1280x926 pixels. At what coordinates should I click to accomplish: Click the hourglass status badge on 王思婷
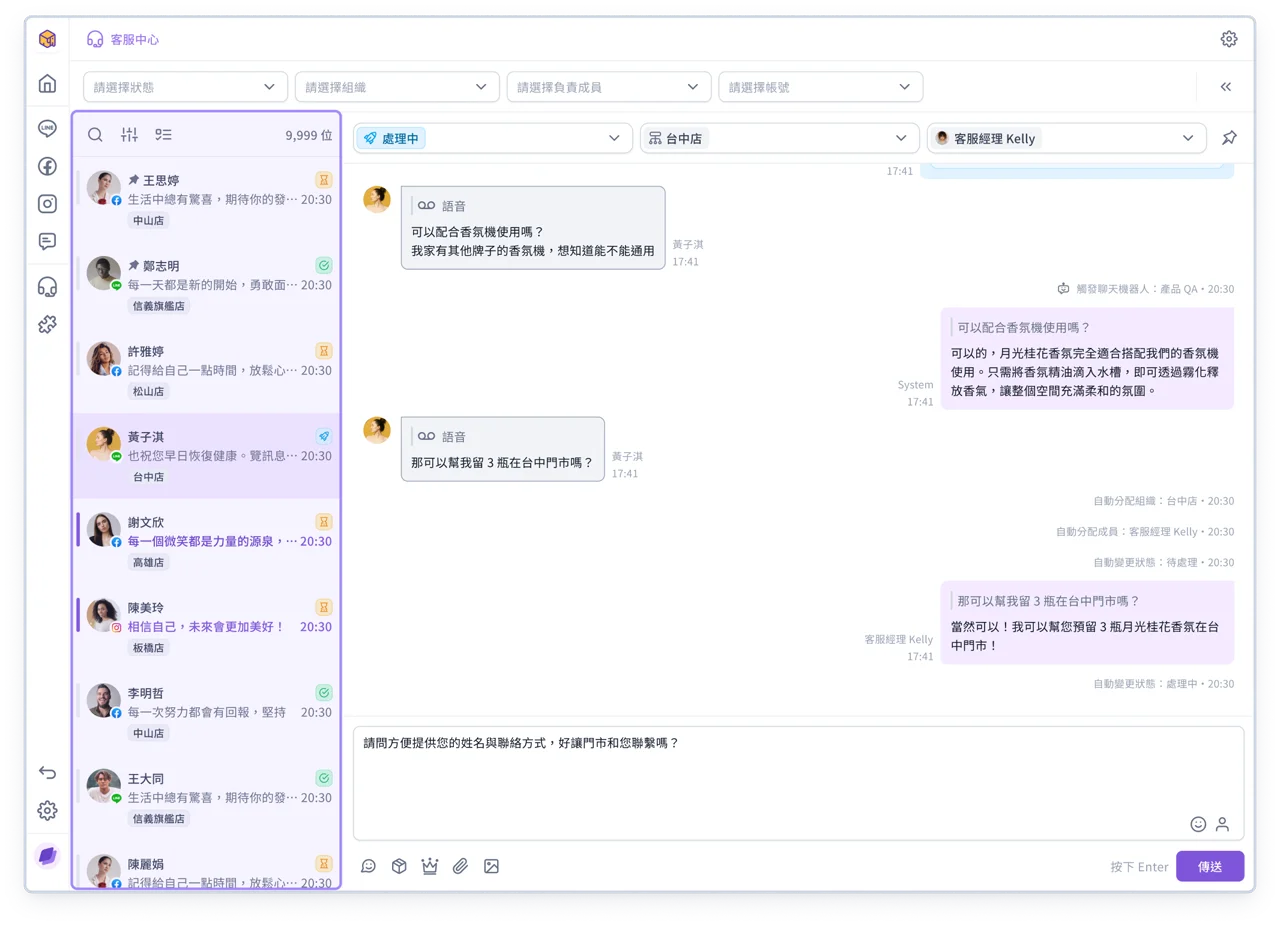pyautogui.click(x=324, y=180)
